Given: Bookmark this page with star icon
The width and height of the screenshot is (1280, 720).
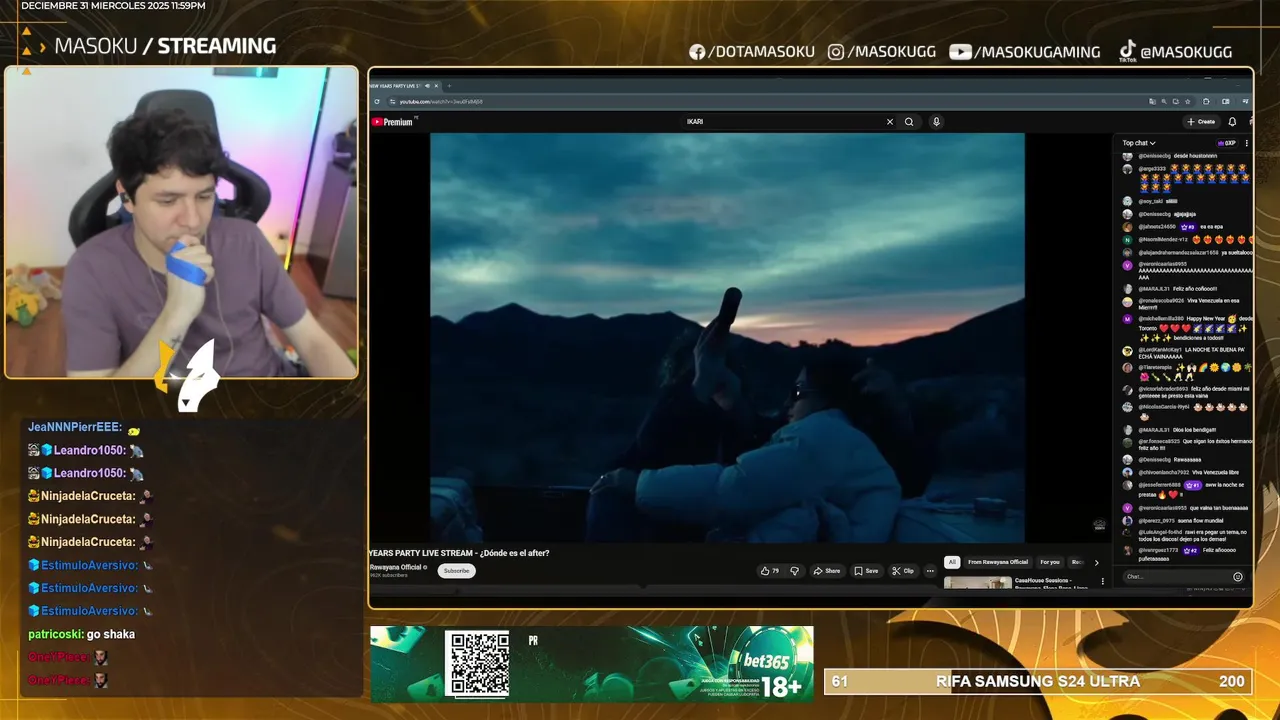Looking at the screenshot, I should pyautogui.click(x=1187, y=102).
